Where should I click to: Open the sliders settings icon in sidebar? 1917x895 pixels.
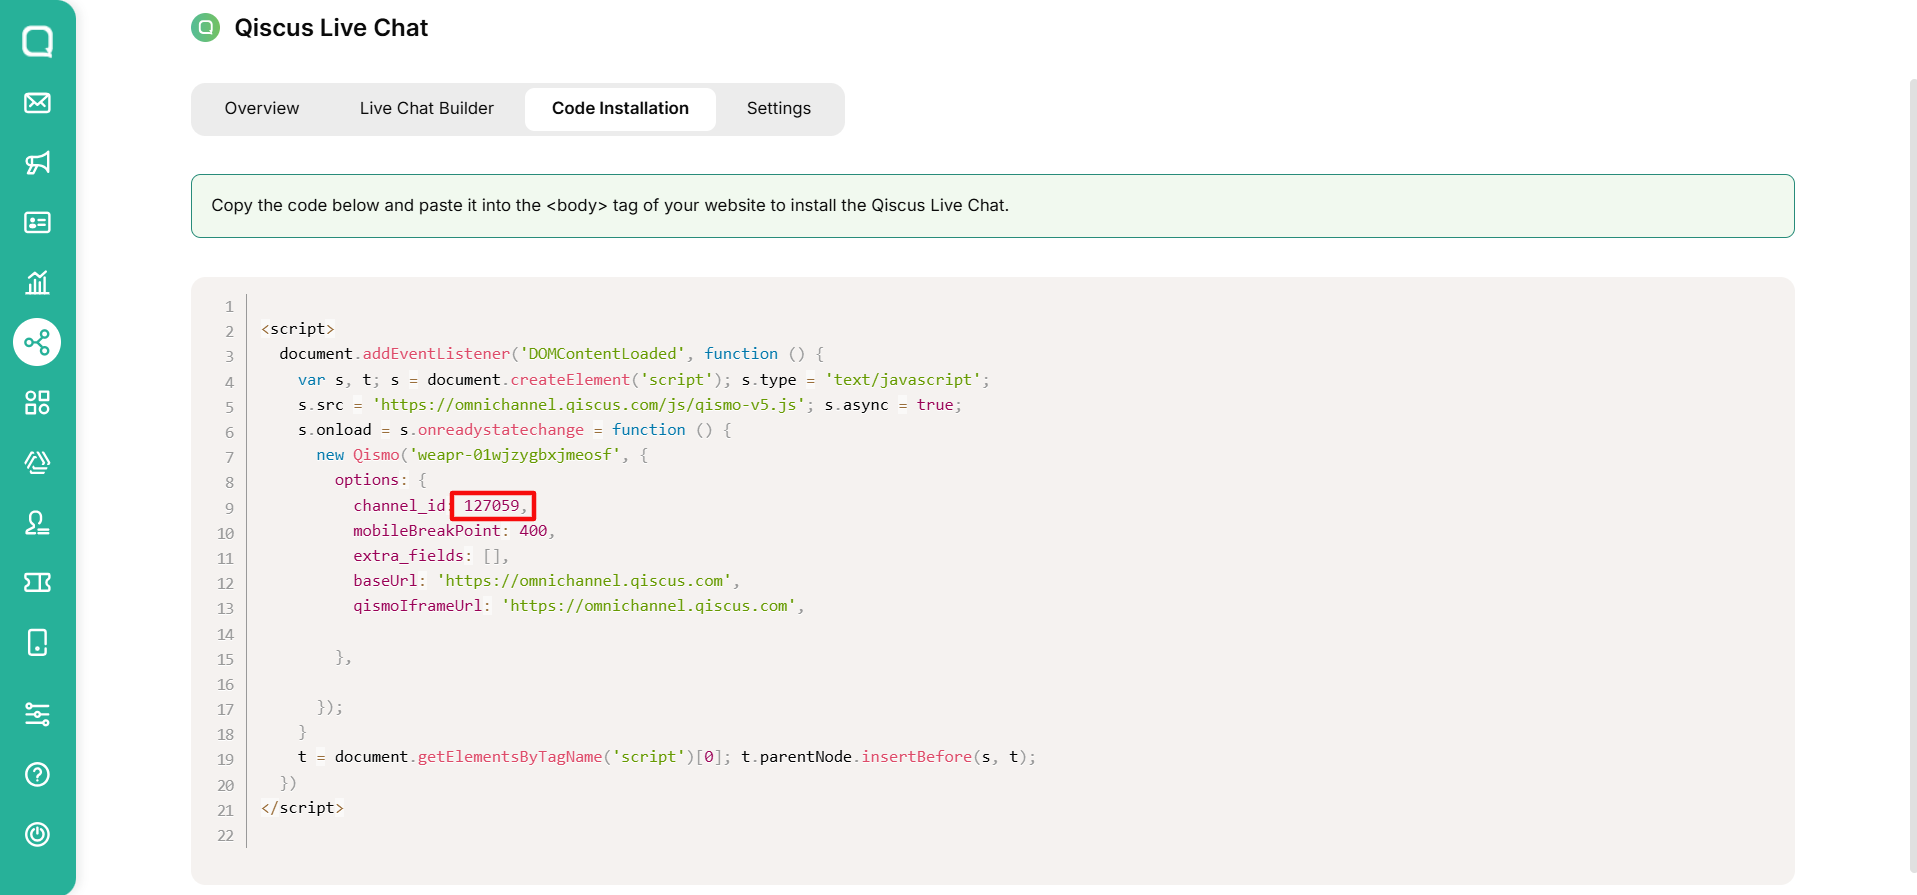pos(38,714)
